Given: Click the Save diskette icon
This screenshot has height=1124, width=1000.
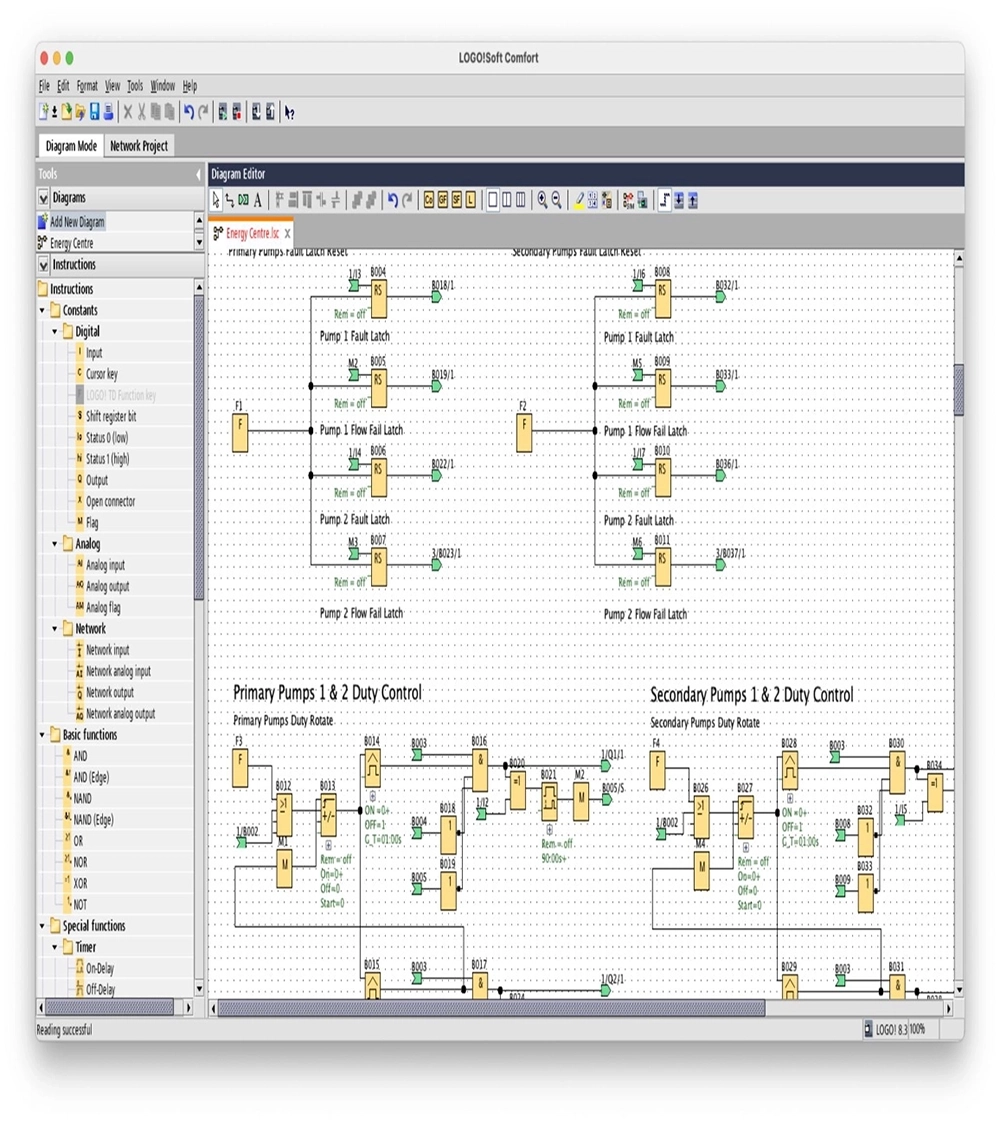Looking at the screenshot, I should (x=94, y=112).
